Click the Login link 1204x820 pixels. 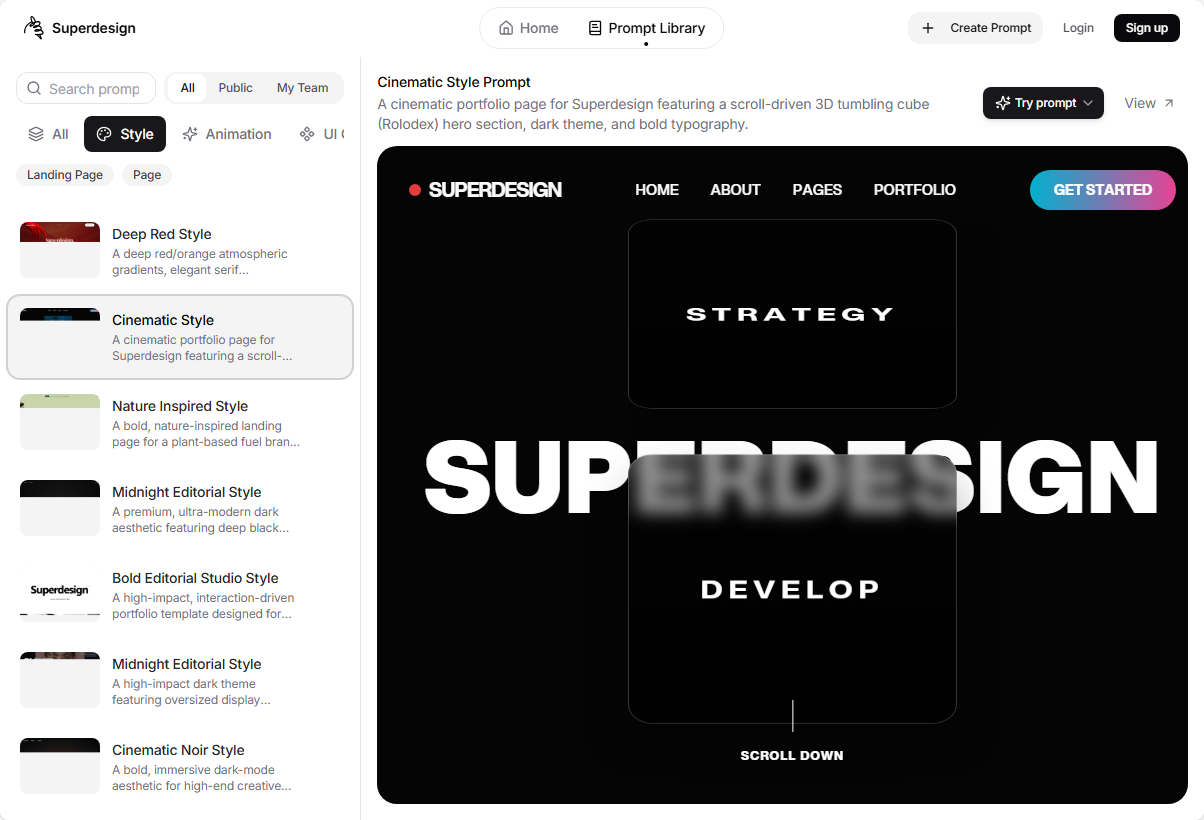[x=1077, y=28]
